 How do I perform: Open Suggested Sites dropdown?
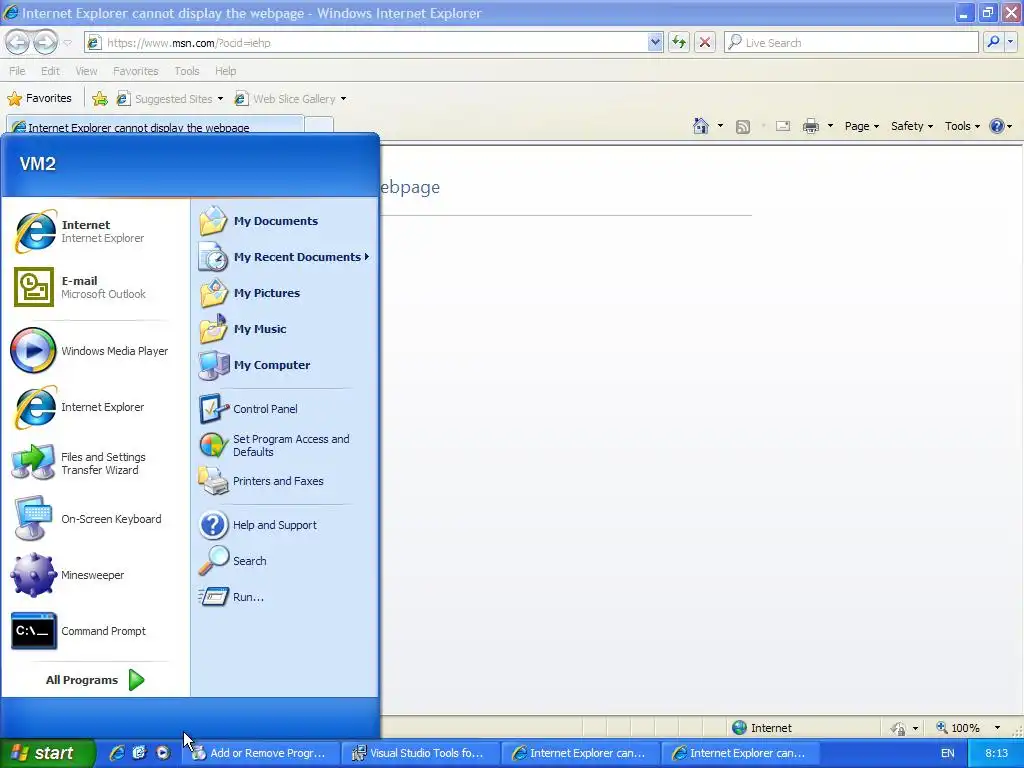[220, 99]
